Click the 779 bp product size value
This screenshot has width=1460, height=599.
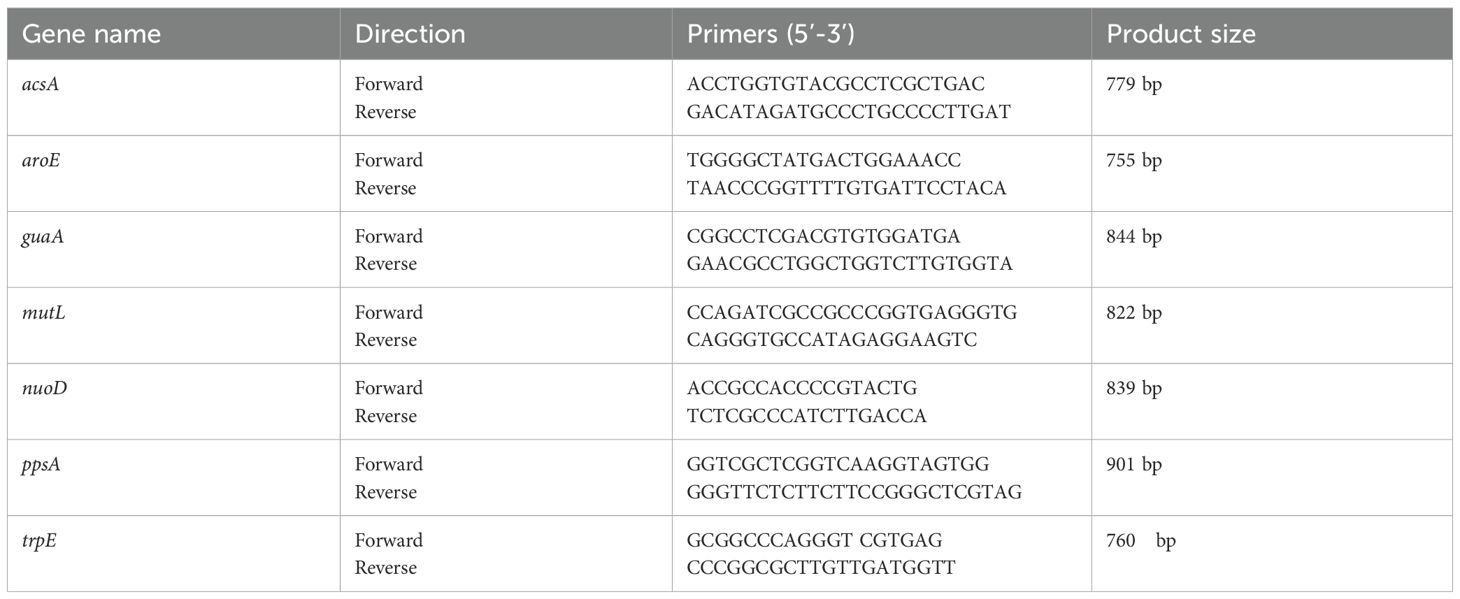click(x=1134, y=84)
